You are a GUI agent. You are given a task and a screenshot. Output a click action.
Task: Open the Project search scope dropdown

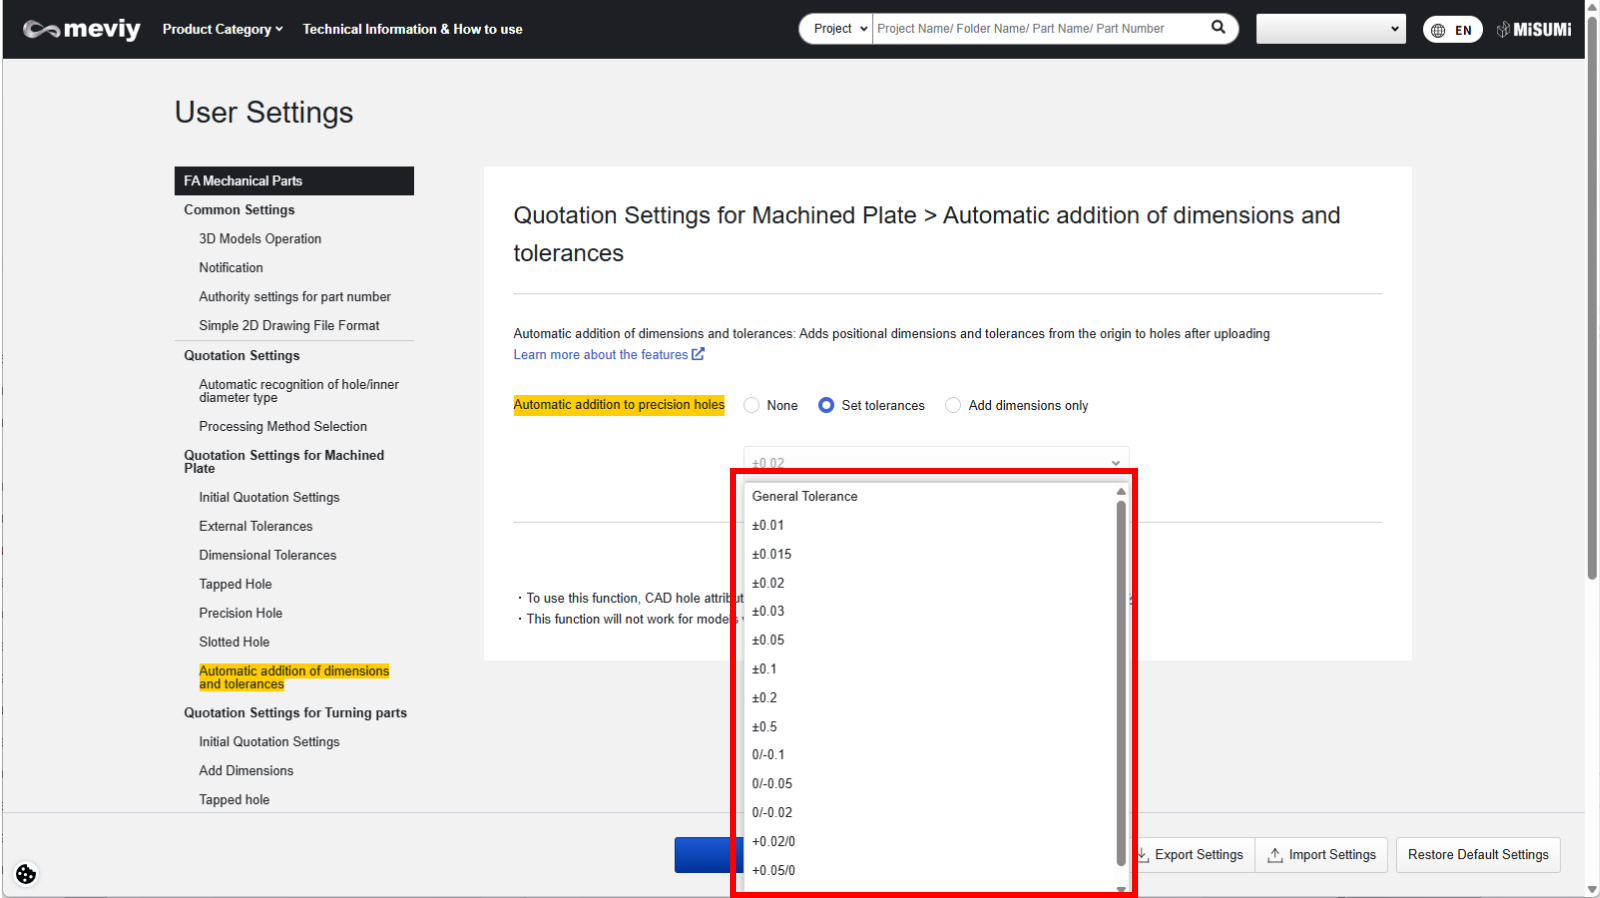click(838, 29)
